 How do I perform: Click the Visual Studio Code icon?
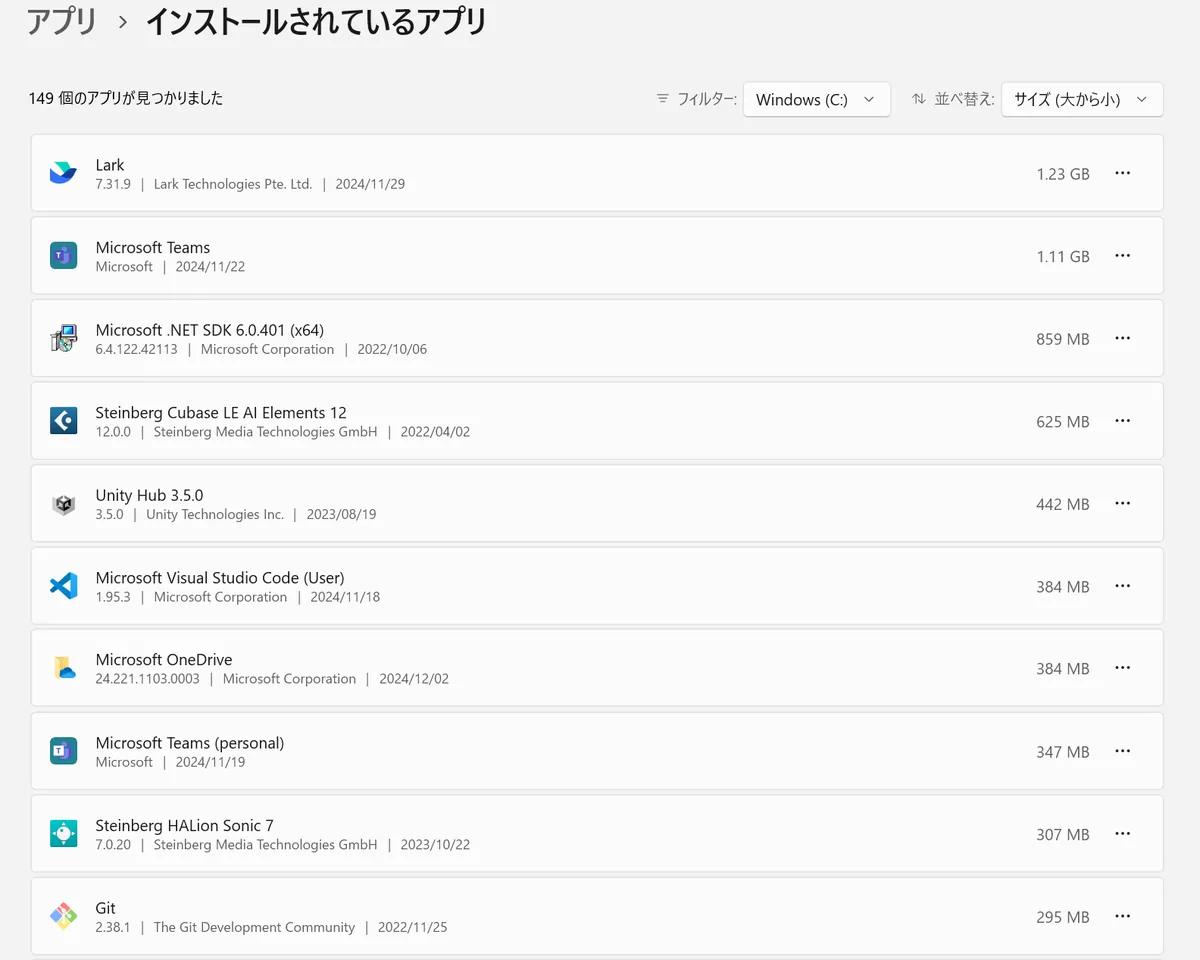pyautogui.click(x=63, y=586)
